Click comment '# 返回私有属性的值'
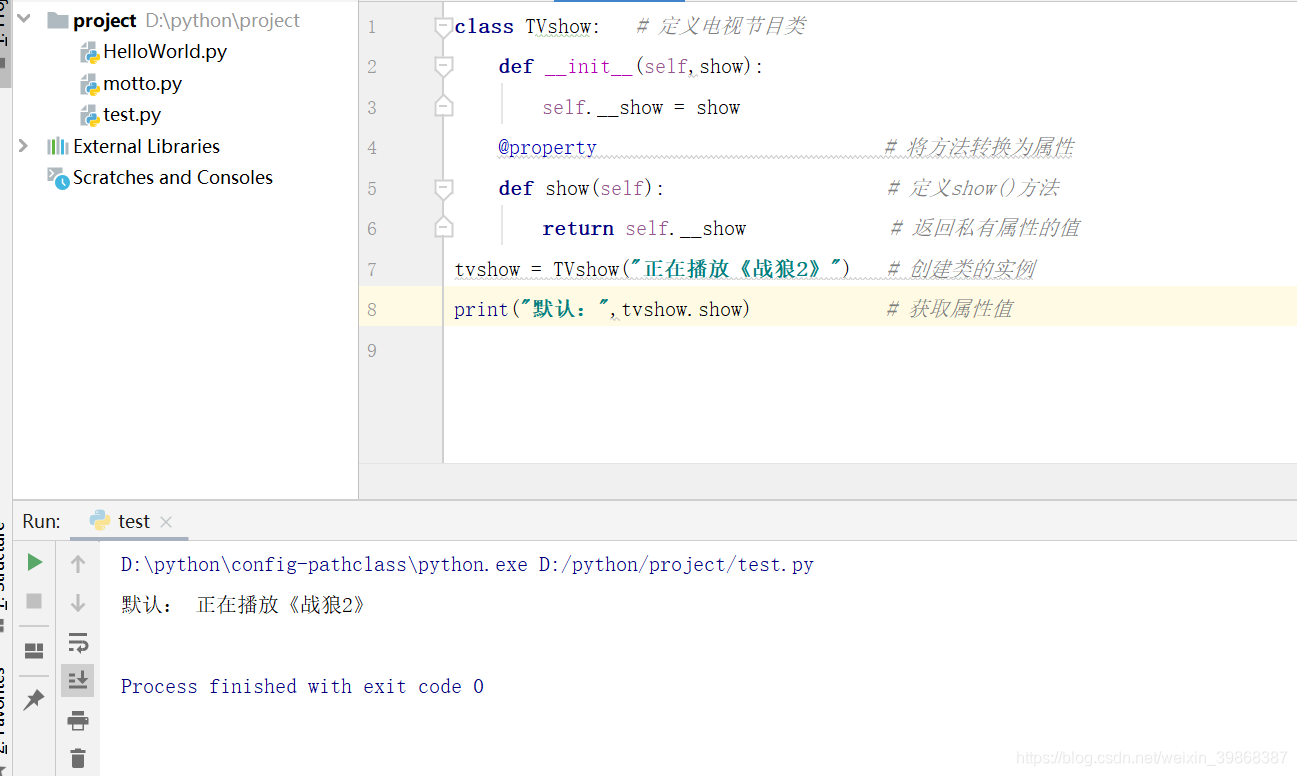The height and width of the screenshot is (776, 1297). [x=984, y=228]
